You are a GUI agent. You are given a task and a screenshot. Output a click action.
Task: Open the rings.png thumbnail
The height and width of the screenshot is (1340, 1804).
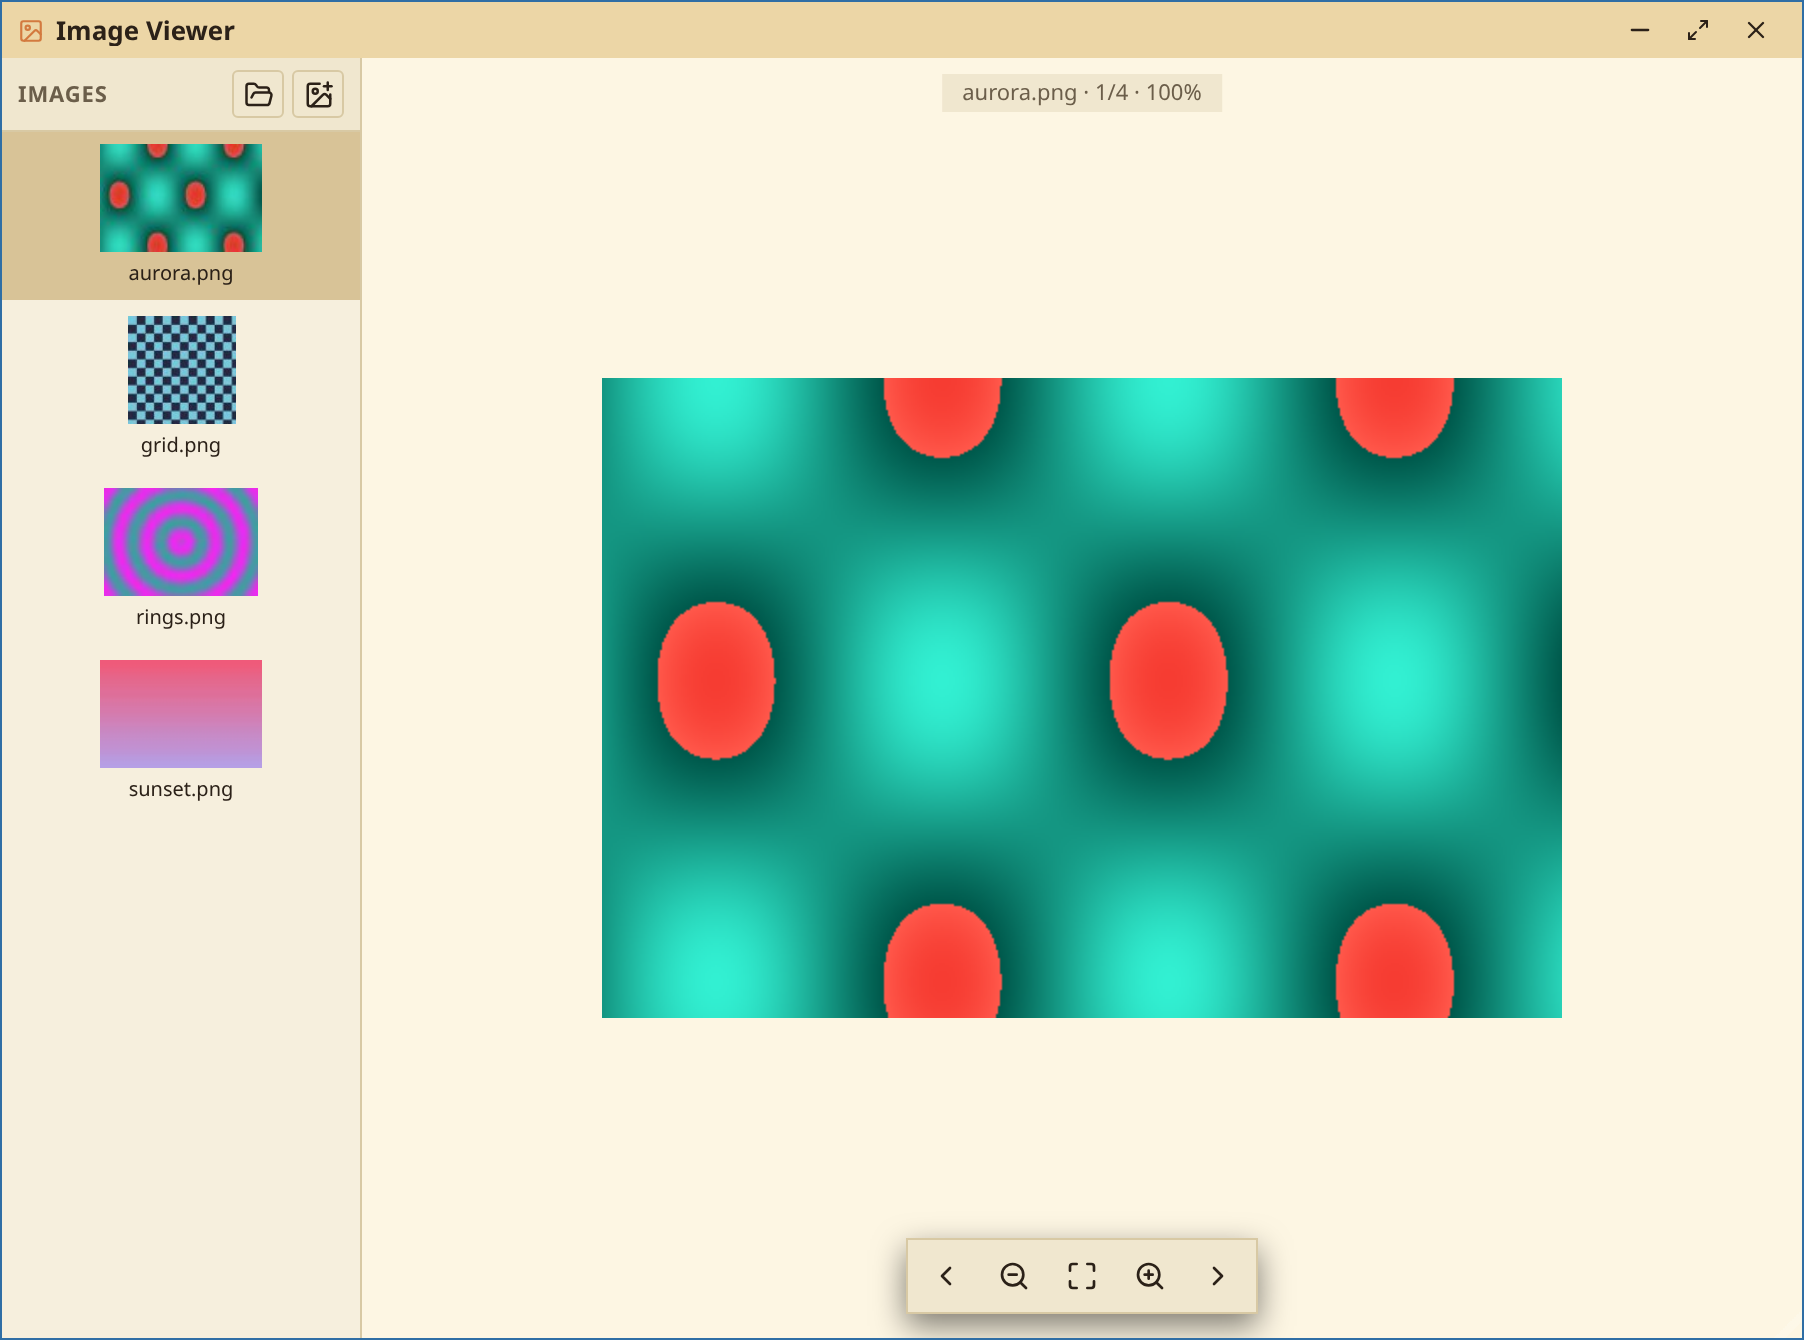[x=181, y=542]
